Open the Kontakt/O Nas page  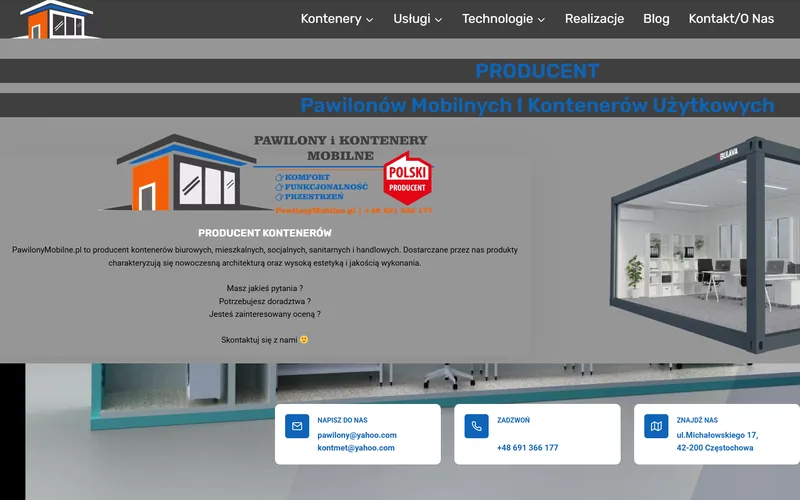[731, 19]
